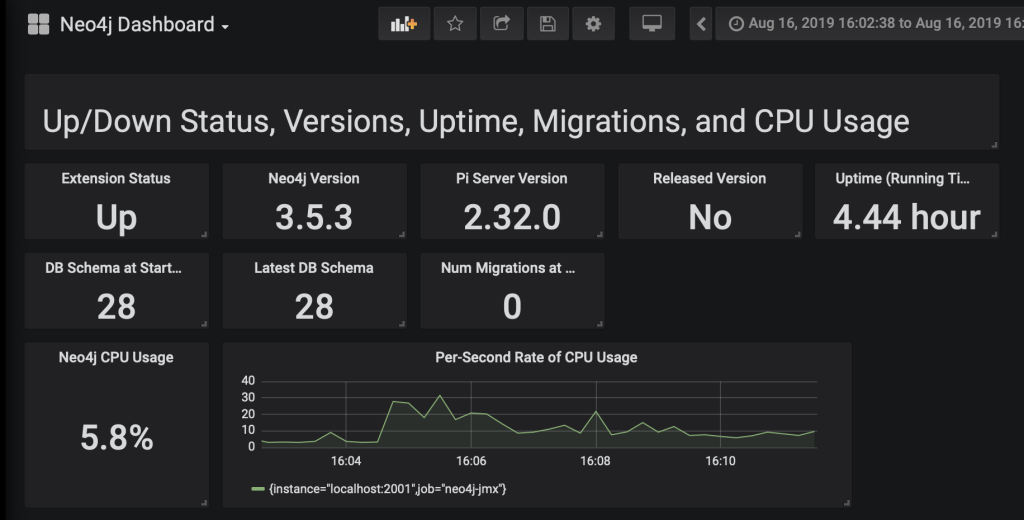Open the time range picker
1024x520 pixels.
pyautogui.click(x=870, y=24)
